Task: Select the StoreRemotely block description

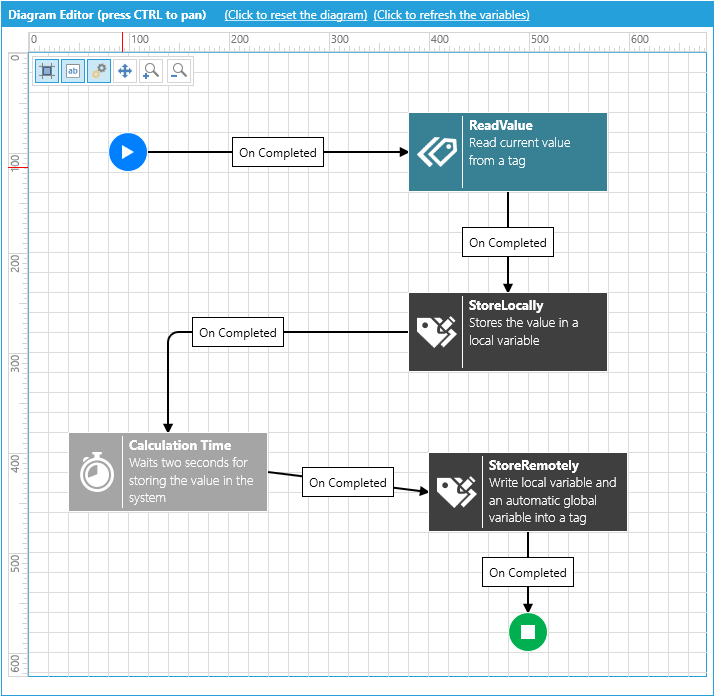Action: [x=552, y=500]
